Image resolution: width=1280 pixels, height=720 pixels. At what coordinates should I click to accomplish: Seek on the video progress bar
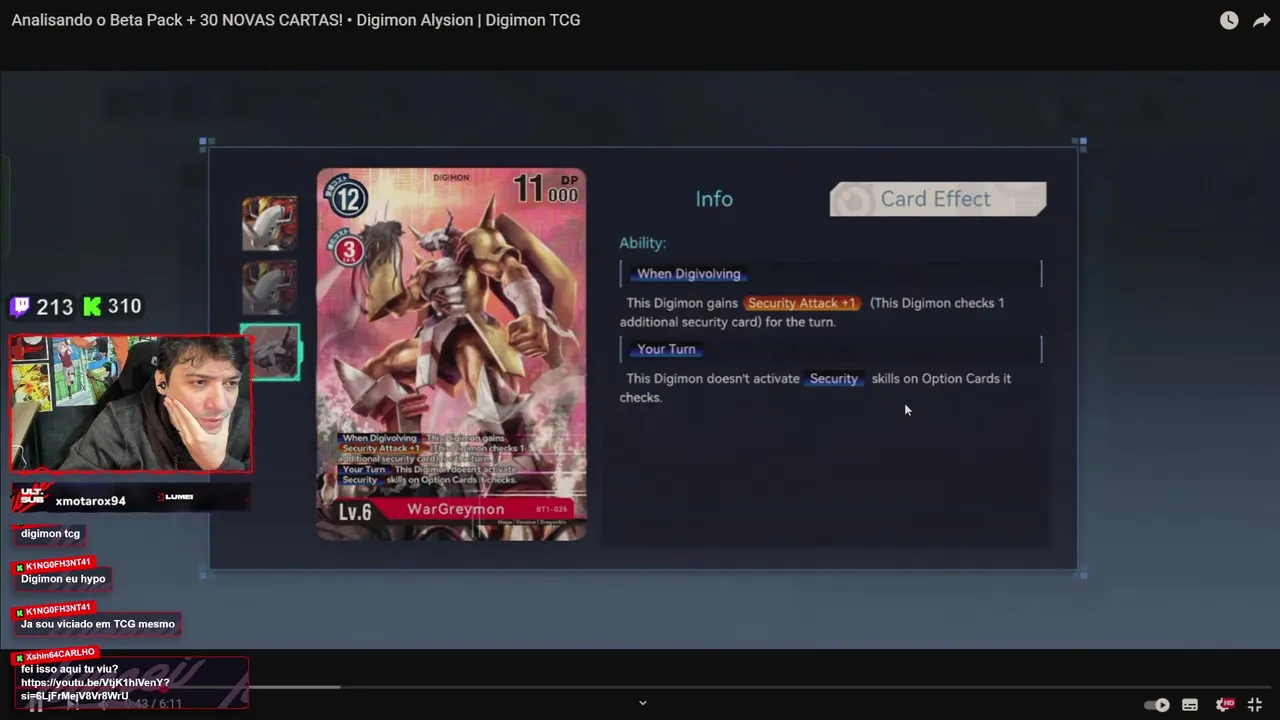click(640, 687)
